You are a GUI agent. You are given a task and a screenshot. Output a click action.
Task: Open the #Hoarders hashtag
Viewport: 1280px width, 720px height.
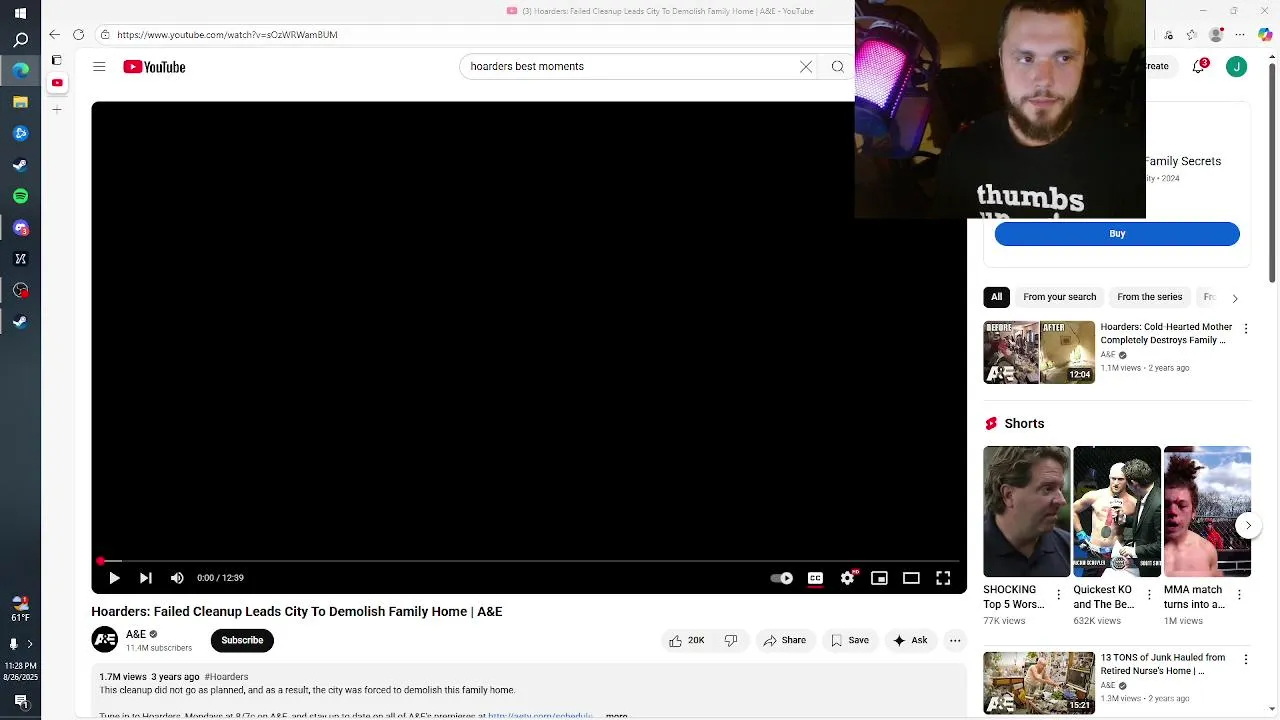(226, 677)
